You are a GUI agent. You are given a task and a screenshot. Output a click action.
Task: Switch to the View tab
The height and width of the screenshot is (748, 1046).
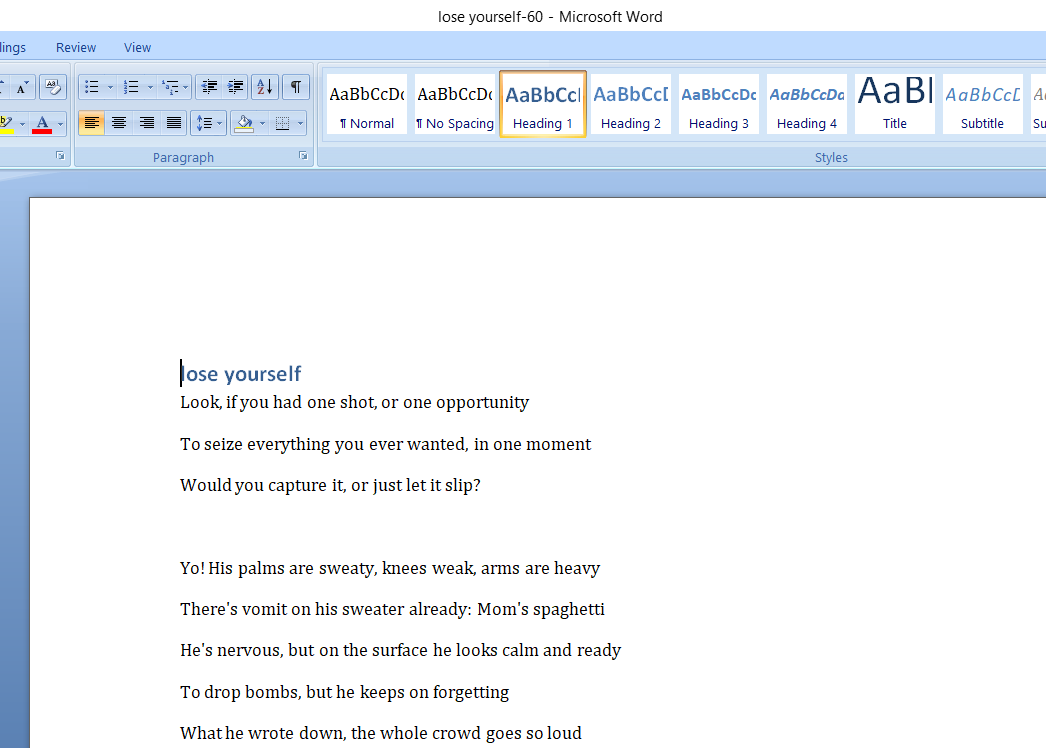(x=137, y=47)
